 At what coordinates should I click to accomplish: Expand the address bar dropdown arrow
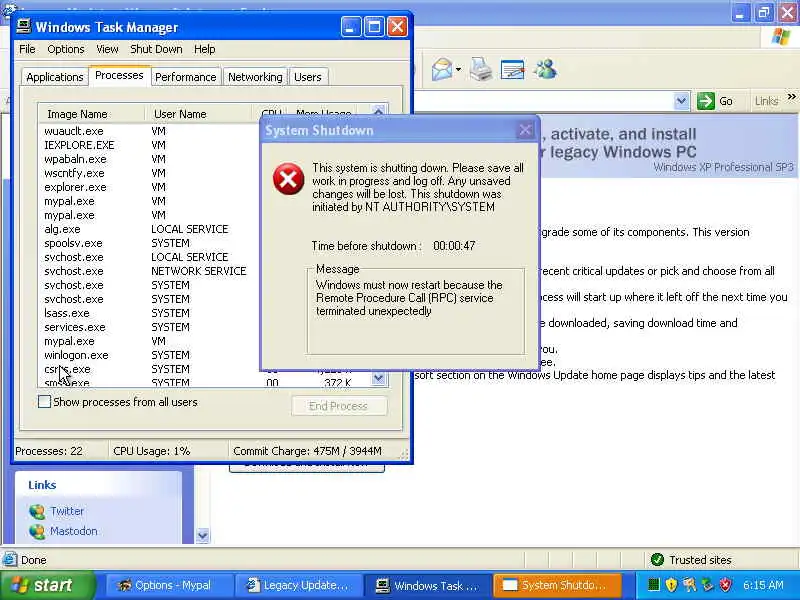click(x=681, y=101)
